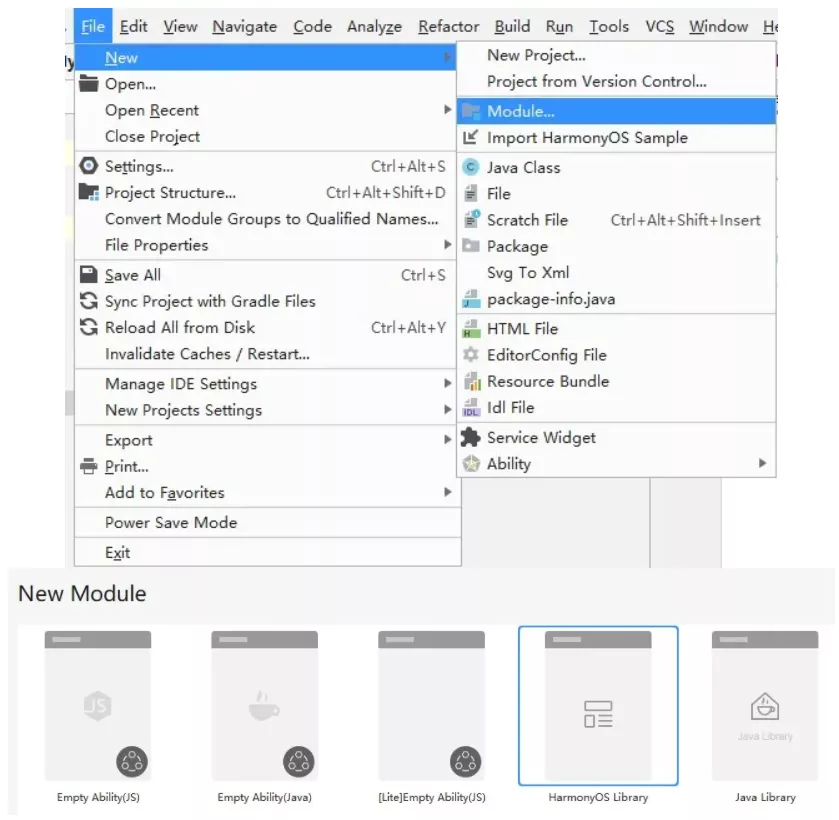This screenshot has height=820, width=839.
Task: Click the HTML File icon
Action: pyautogui.click(x=471, y=328)
